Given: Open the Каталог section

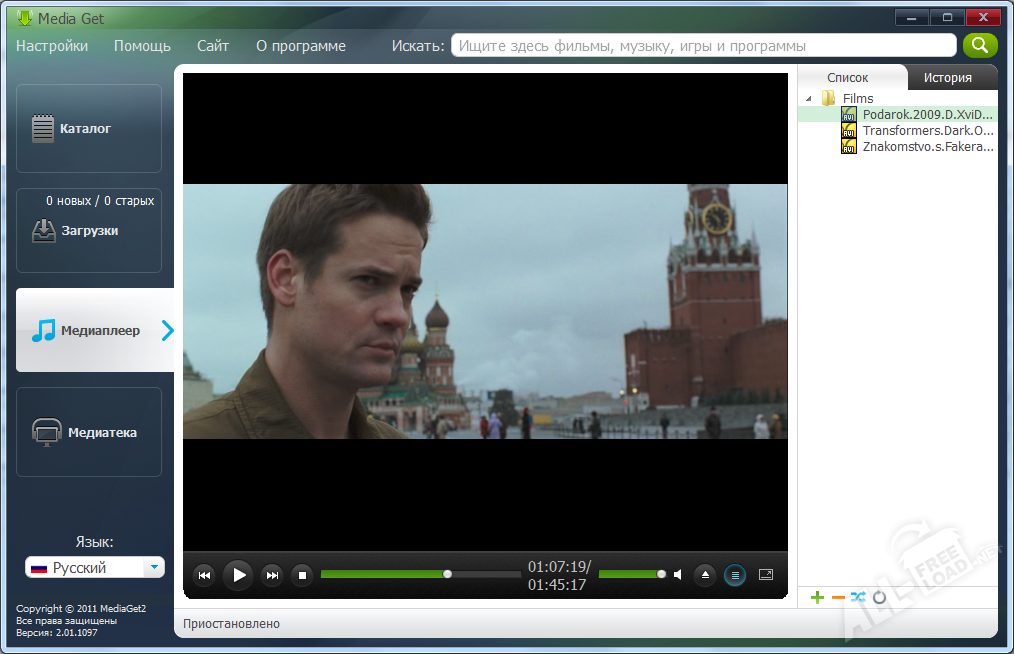Looking at the screenshot, I should click(x=89, y=129).
